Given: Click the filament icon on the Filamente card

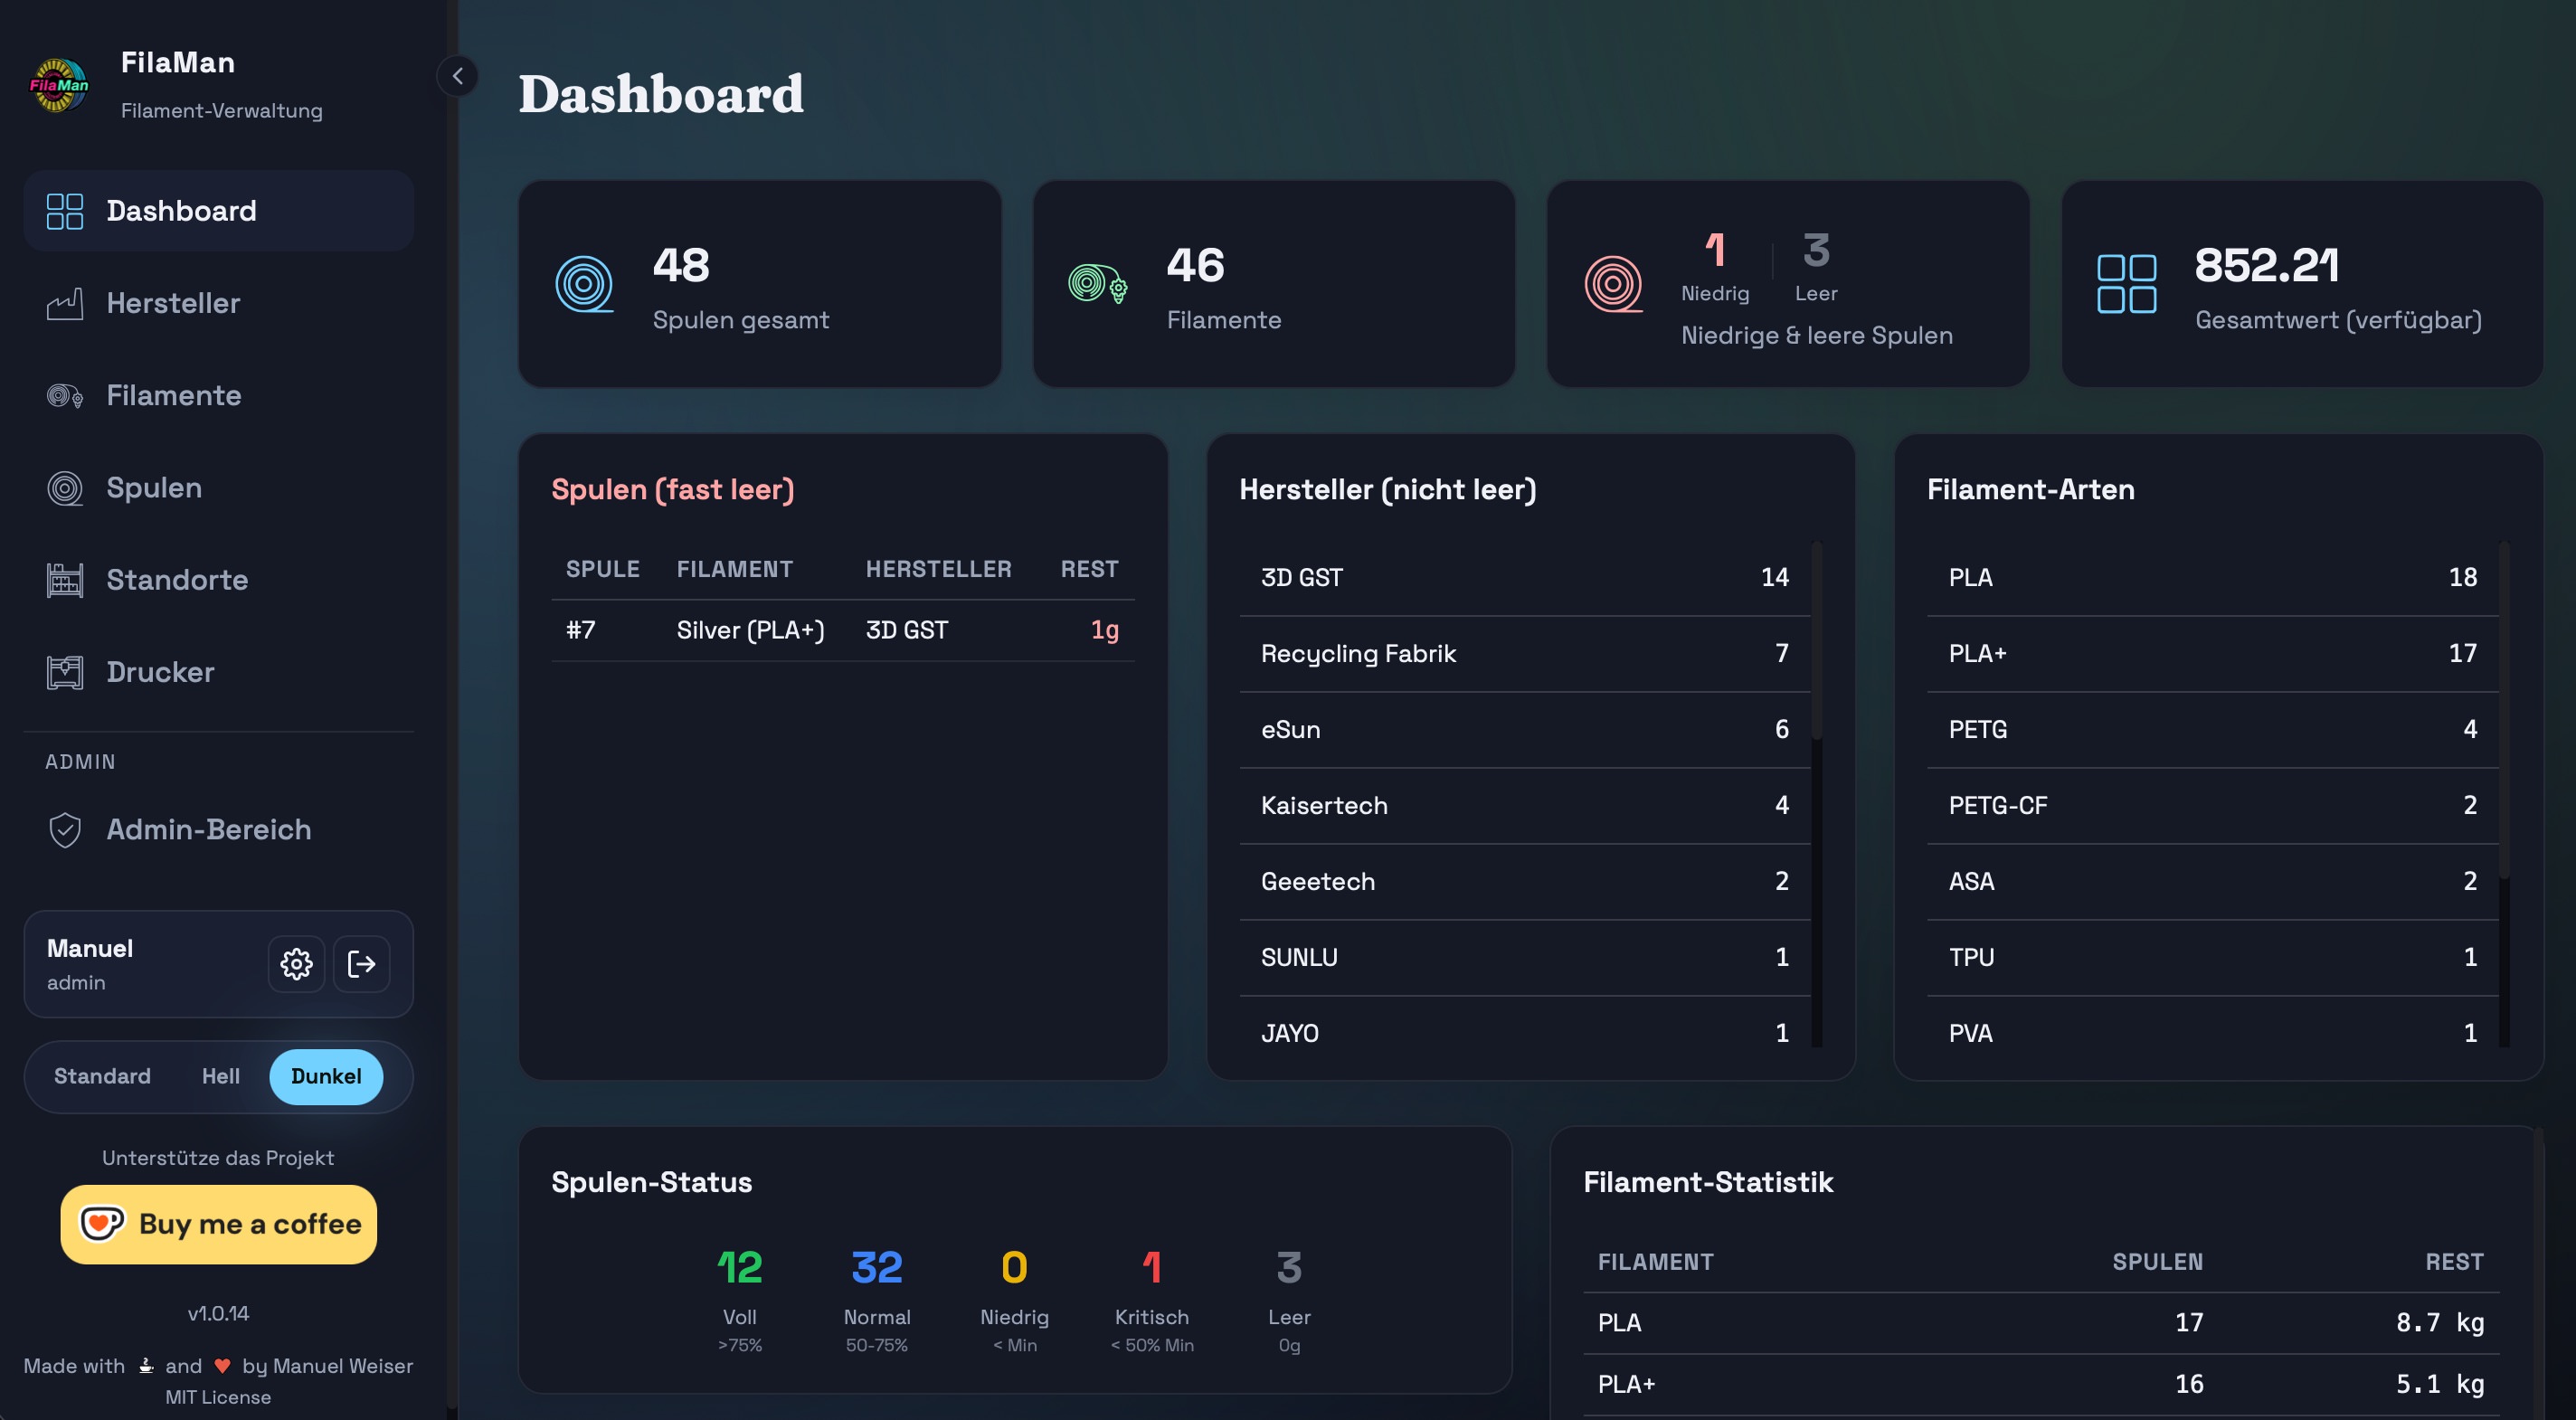Looking at the screenshot, I should 1097,284.
